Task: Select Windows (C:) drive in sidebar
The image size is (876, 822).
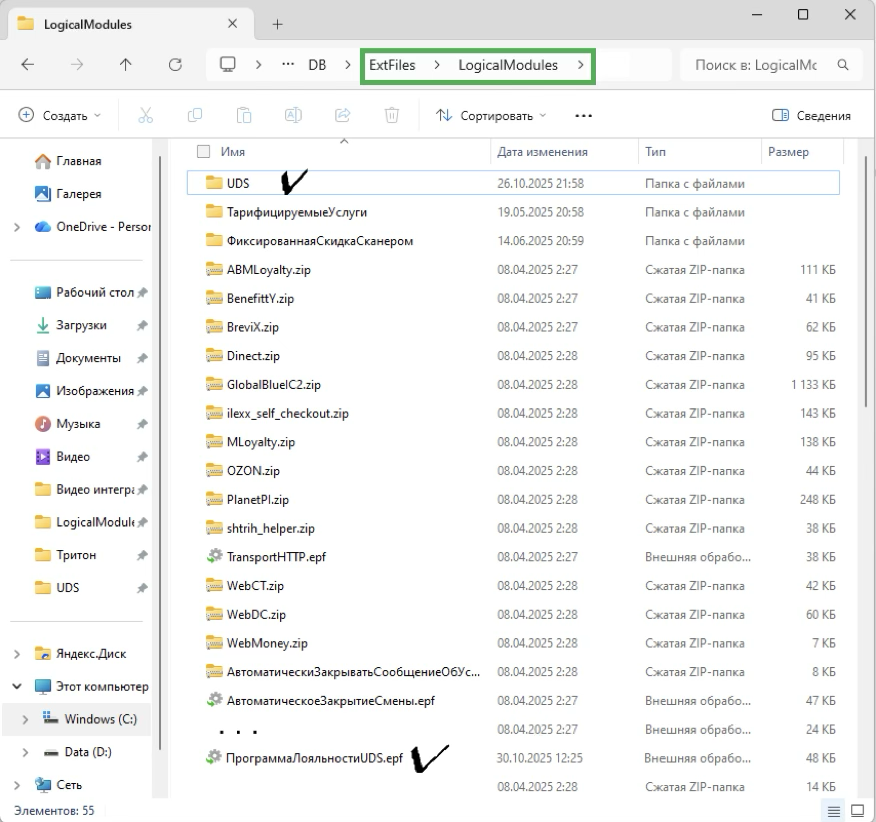Action: (x=100, y=719)
